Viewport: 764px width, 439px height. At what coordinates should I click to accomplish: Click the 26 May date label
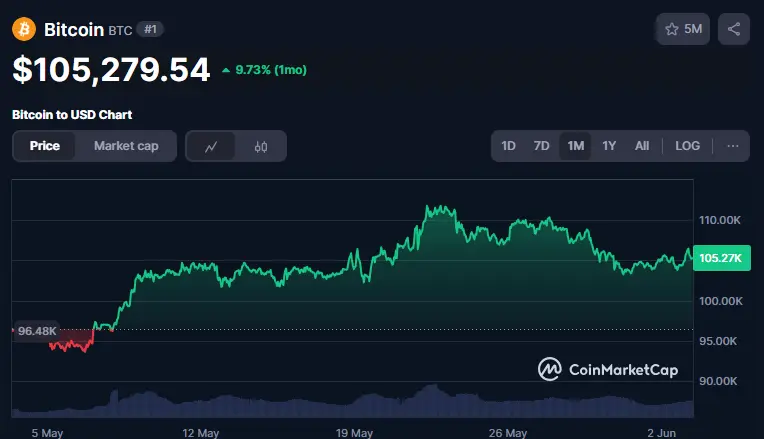[x=508, y=433]
